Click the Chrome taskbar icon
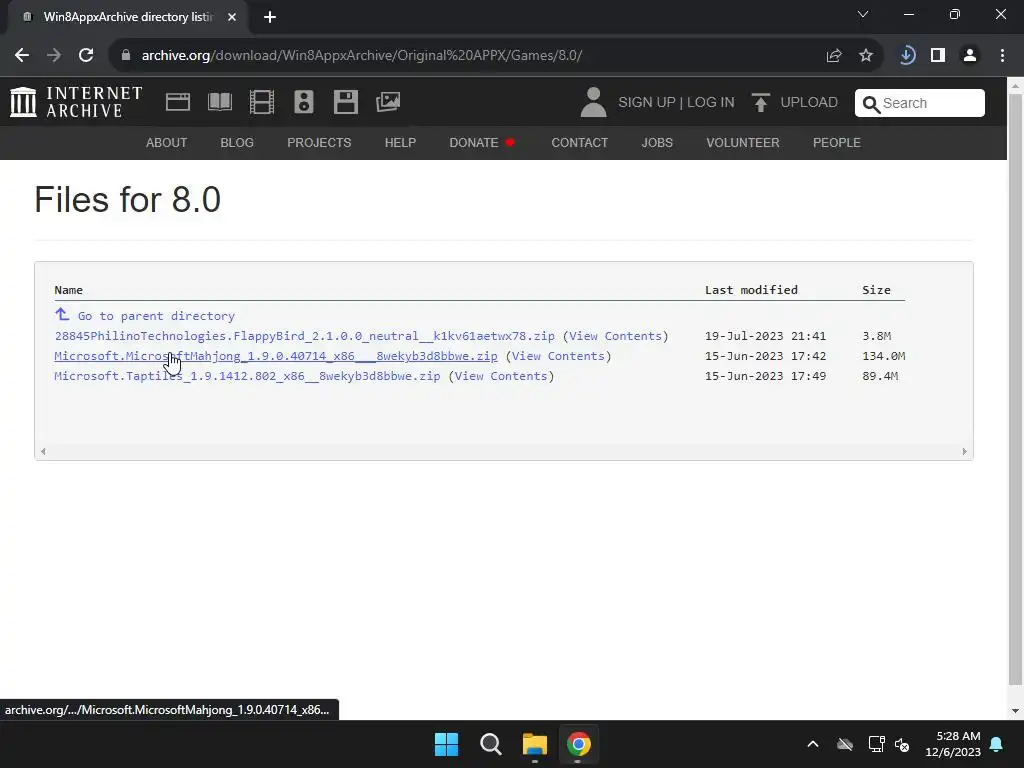Image resolution: width=1024 pixels, height=768 pixels. coord(578,744)
